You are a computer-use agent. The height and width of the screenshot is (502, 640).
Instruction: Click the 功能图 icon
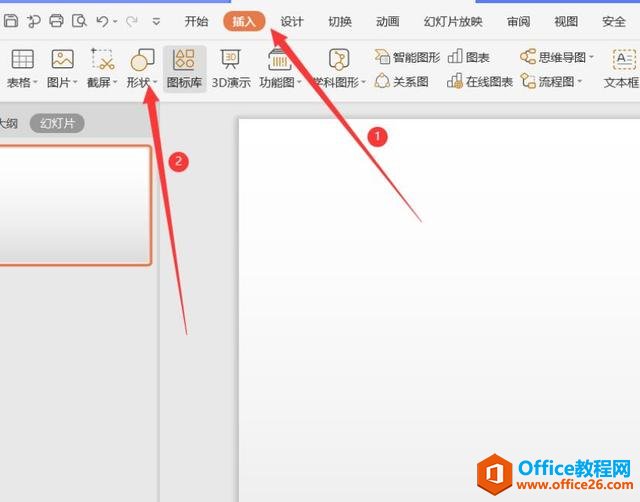tap(279, 60)
